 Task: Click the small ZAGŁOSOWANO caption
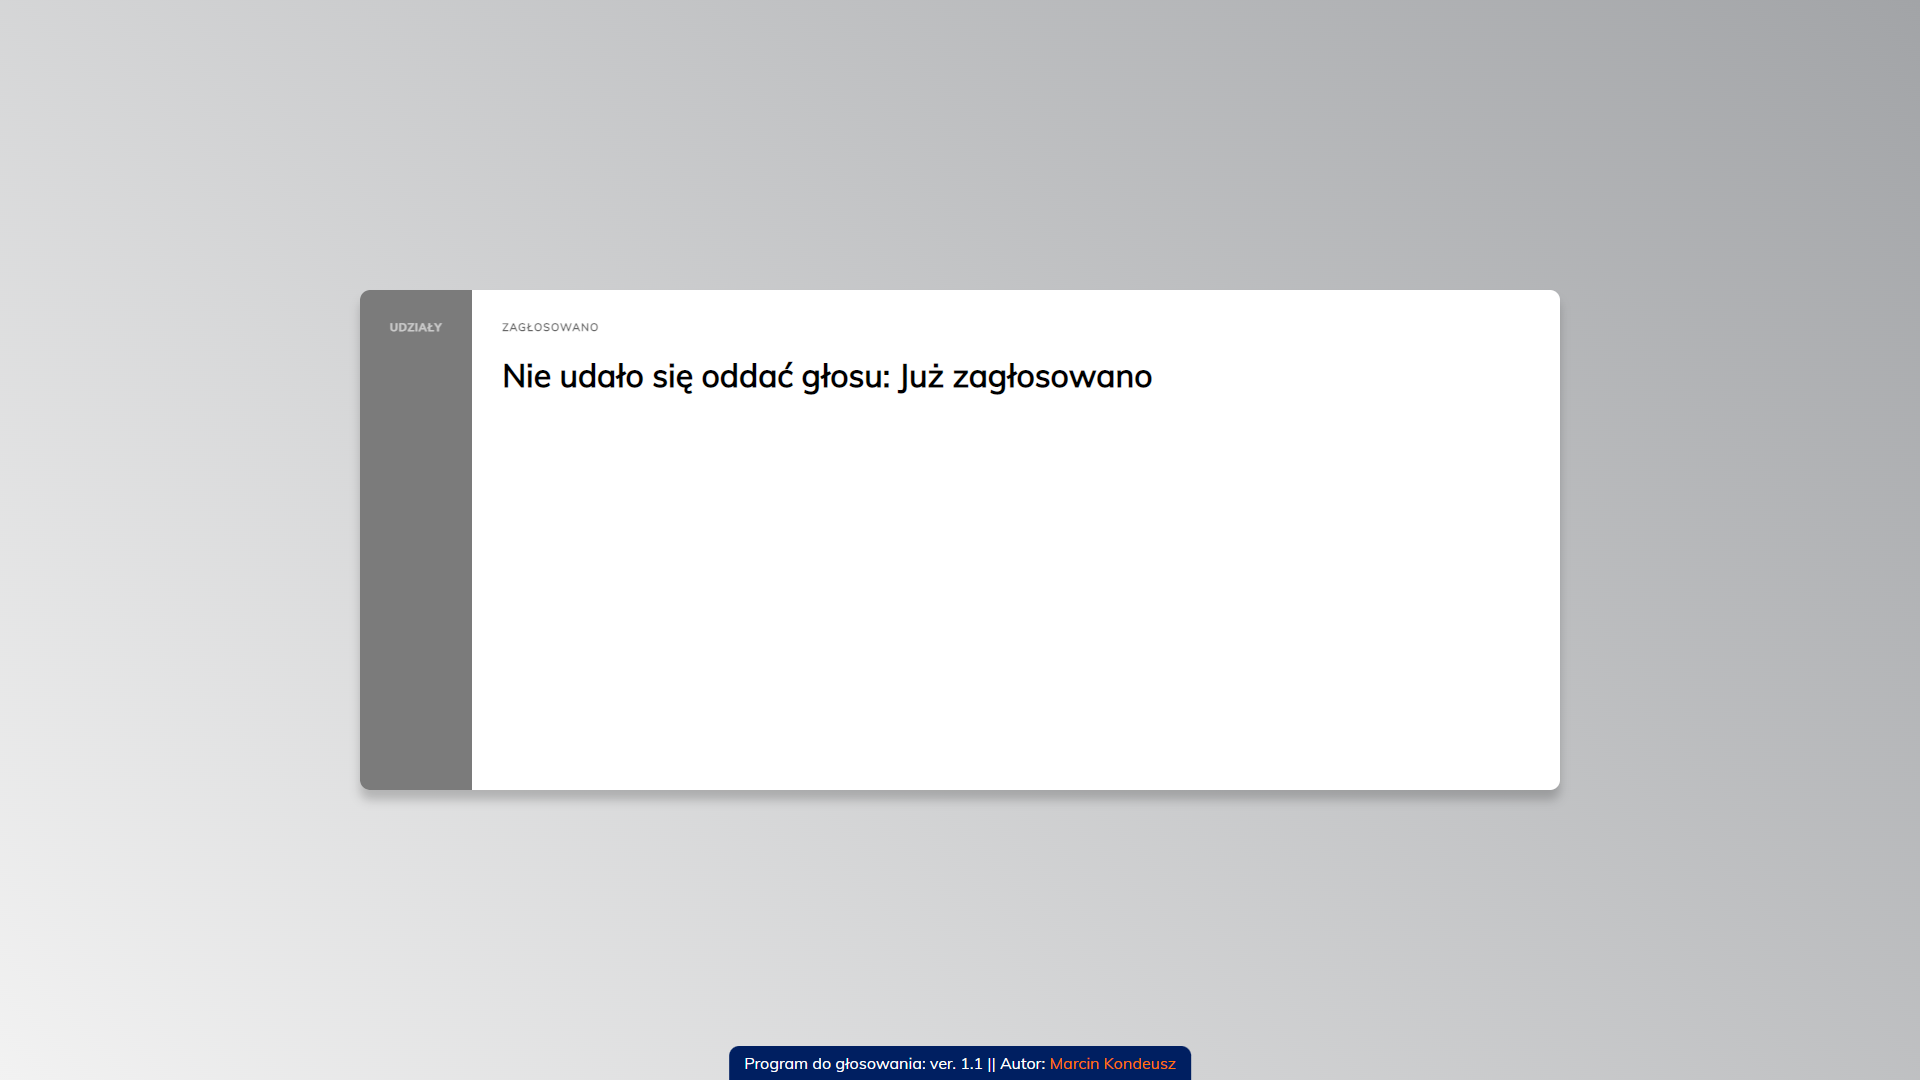click(550, 328)
